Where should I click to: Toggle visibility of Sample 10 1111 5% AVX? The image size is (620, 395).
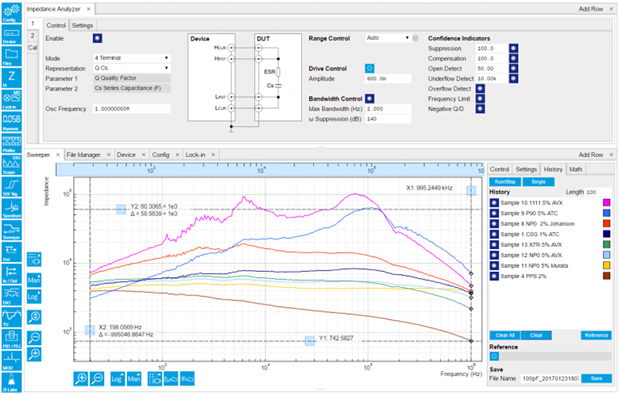[x=494, y=203]
